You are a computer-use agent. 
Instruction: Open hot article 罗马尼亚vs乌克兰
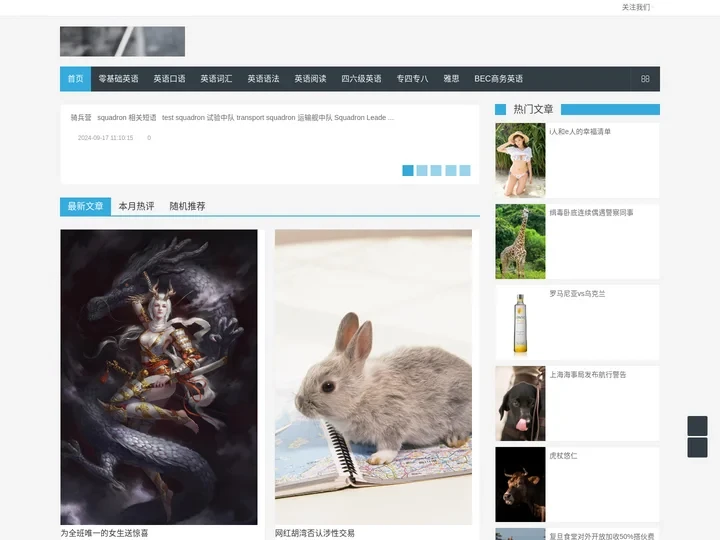tap(577, 294)
